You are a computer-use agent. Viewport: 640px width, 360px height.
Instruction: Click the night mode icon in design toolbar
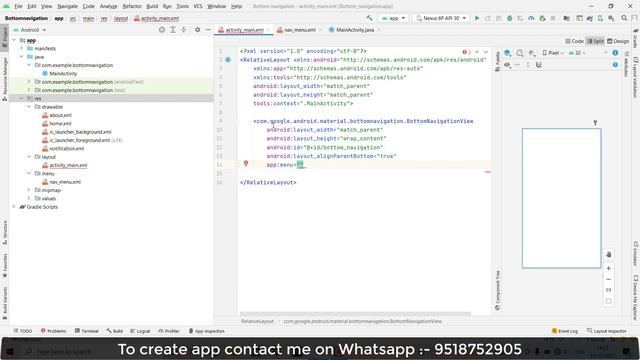click(531, 53)
